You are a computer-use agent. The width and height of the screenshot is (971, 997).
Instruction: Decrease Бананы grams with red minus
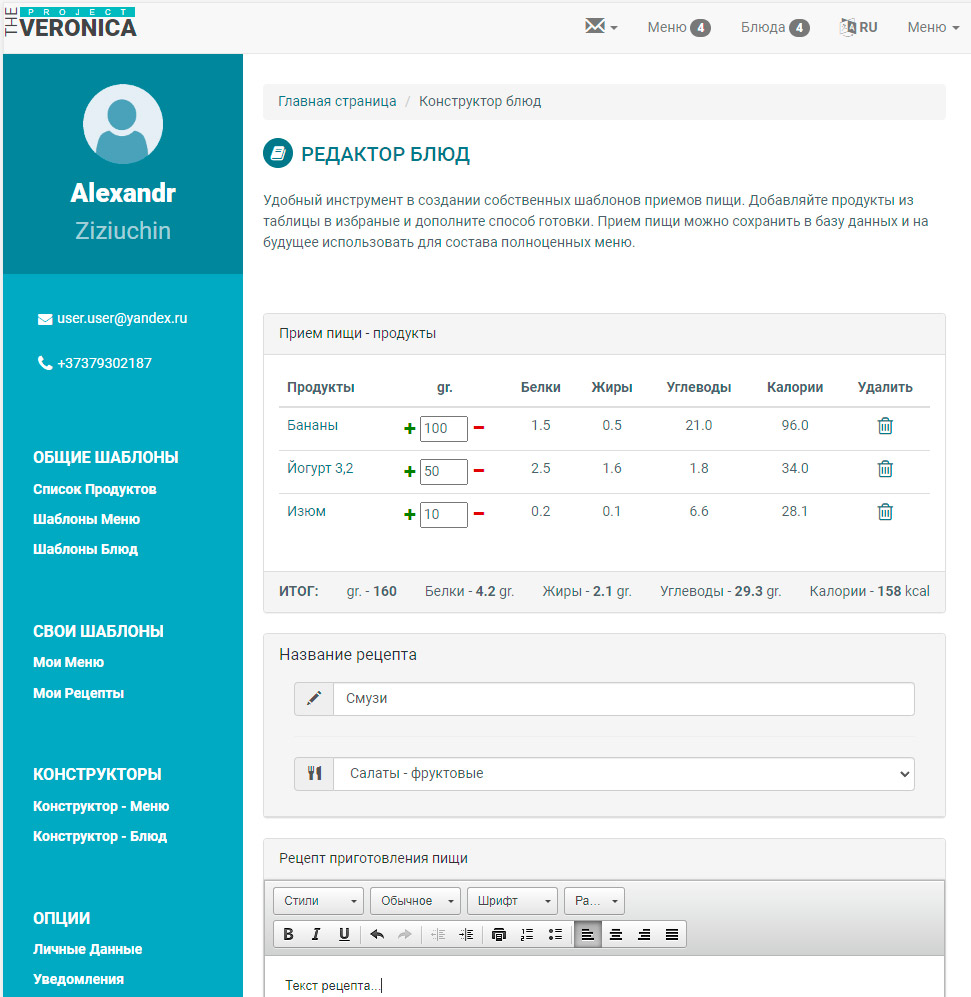(479, 429)
